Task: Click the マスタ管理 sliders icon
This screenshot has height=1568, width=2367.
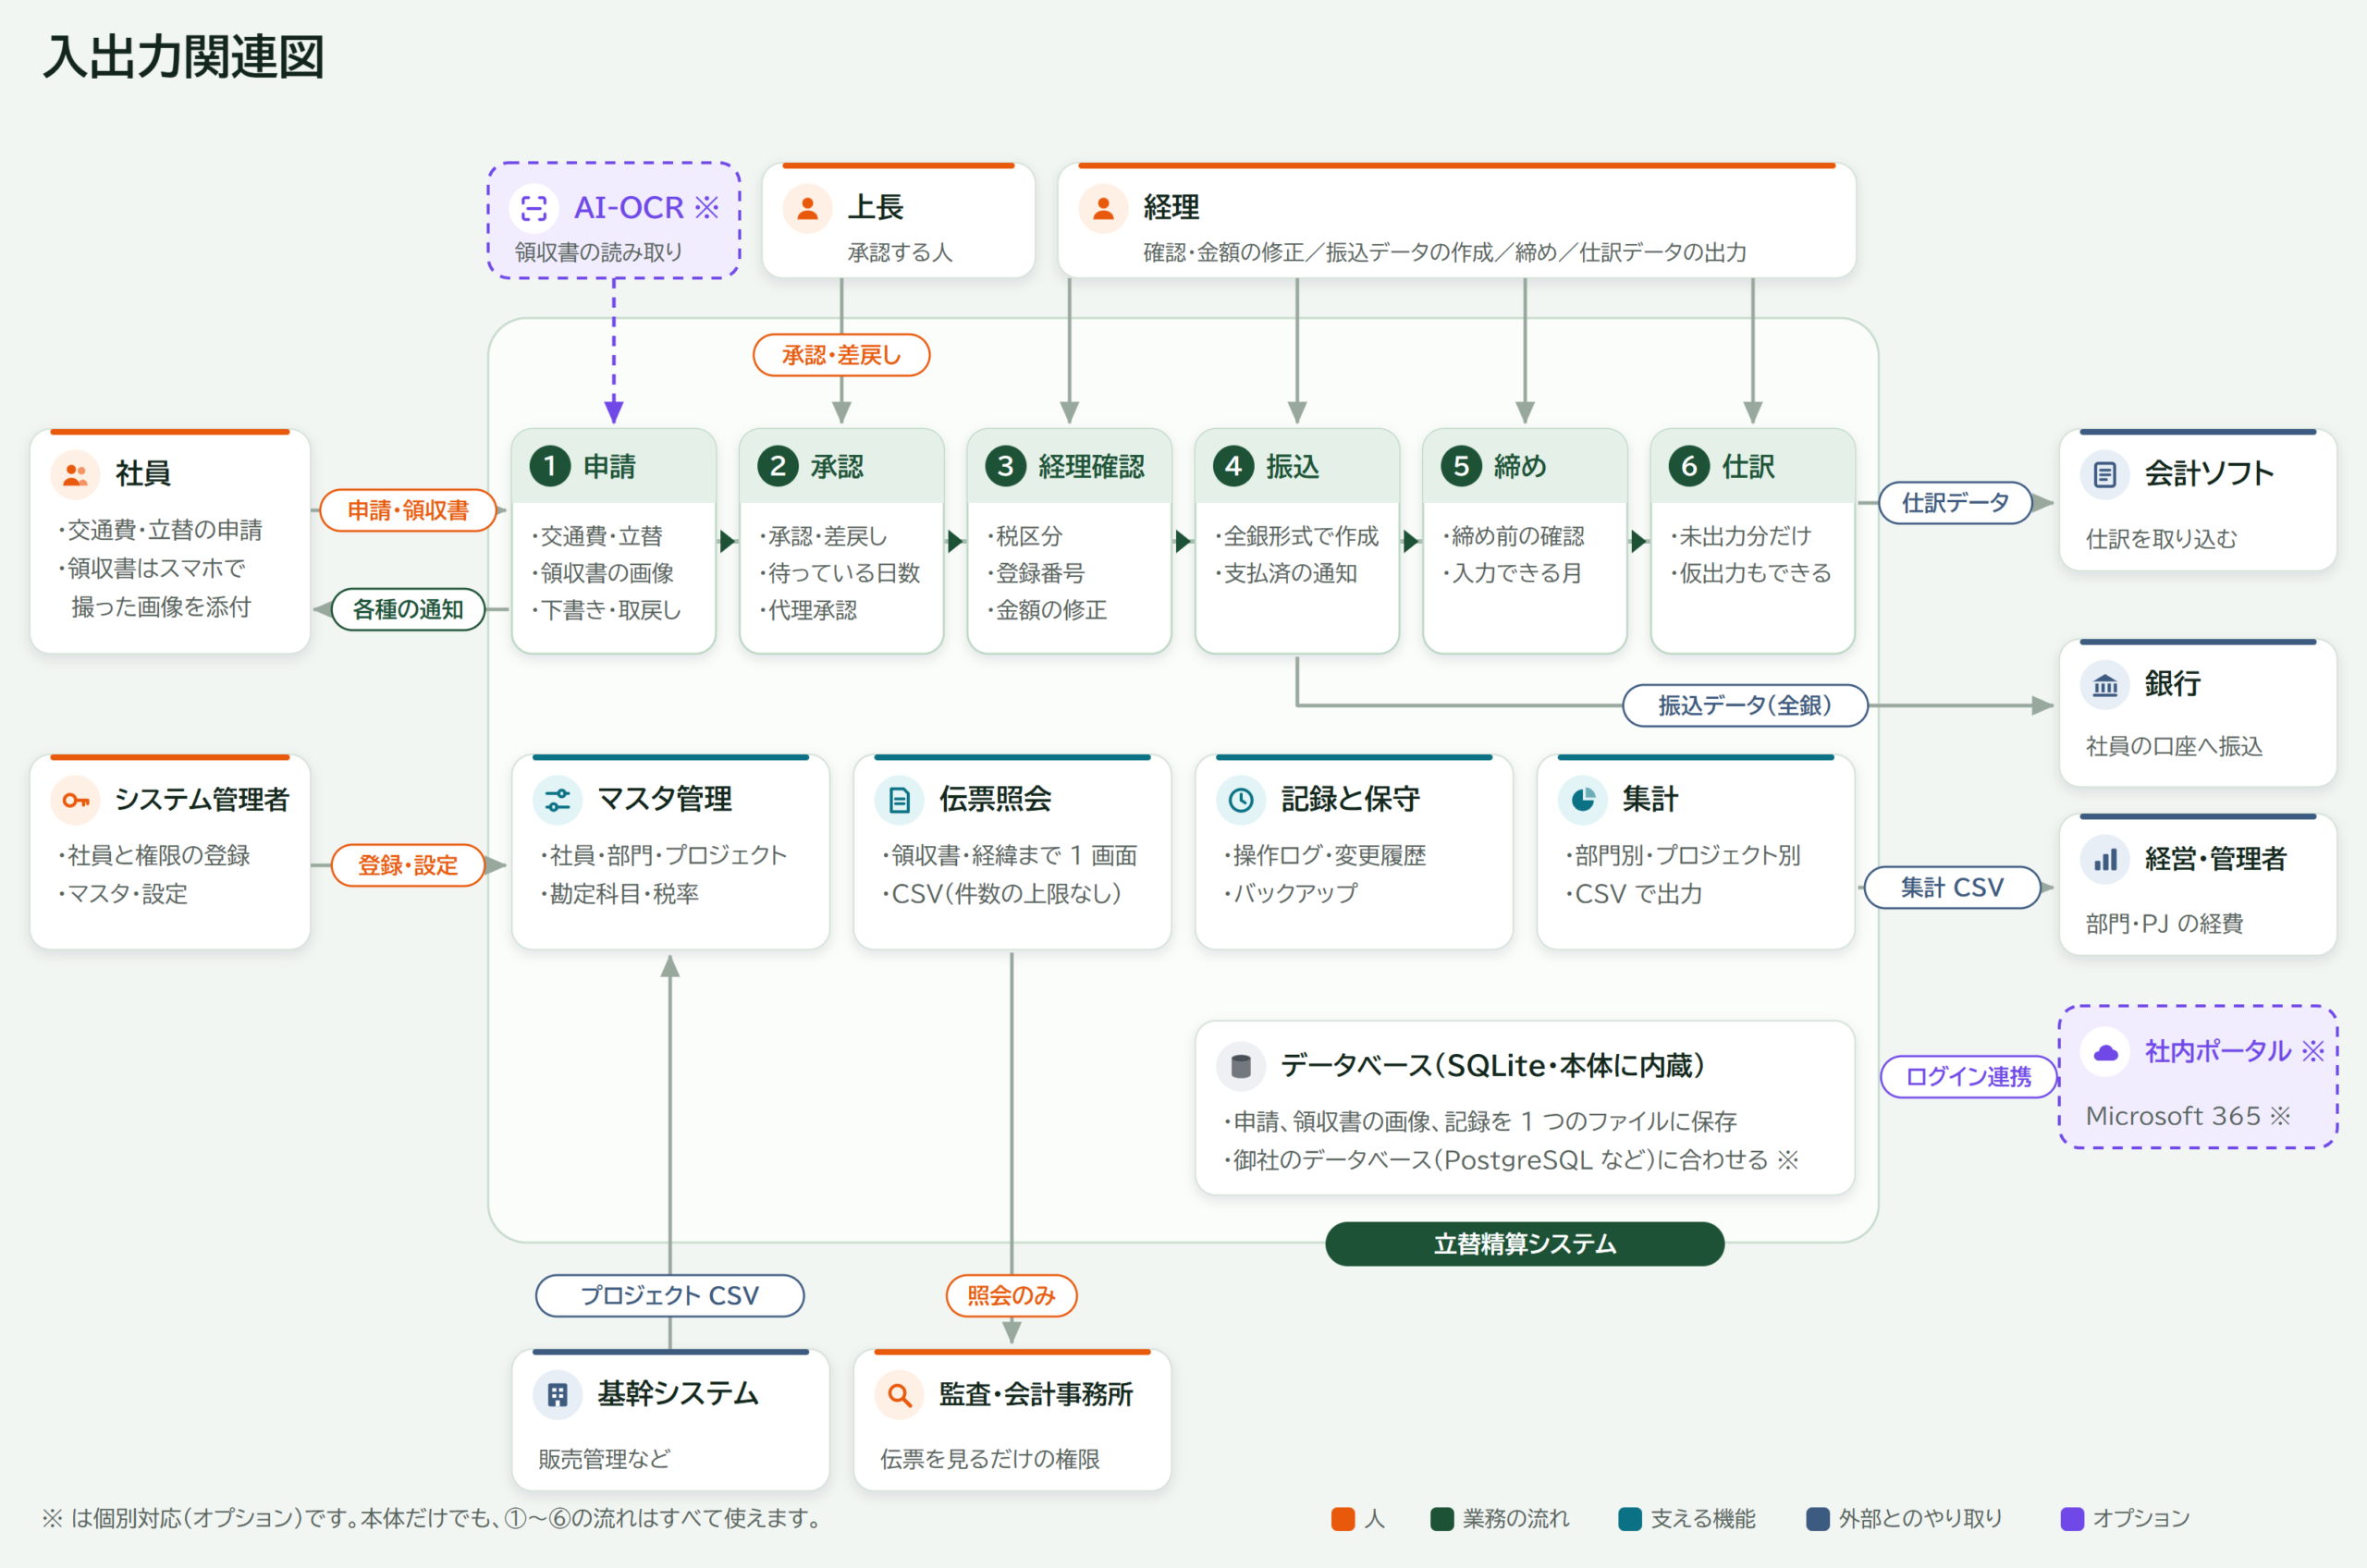Action: 557,800
